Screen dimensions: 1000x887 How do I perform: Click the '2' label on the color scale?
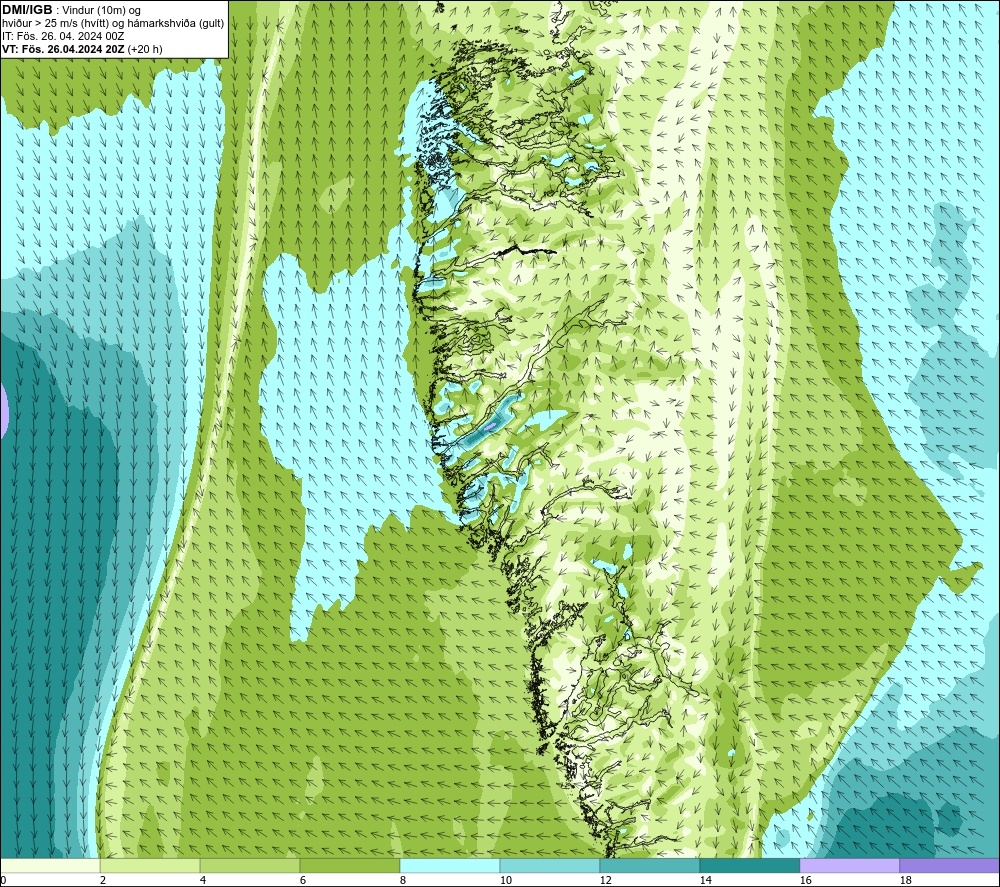coord(103,880)
